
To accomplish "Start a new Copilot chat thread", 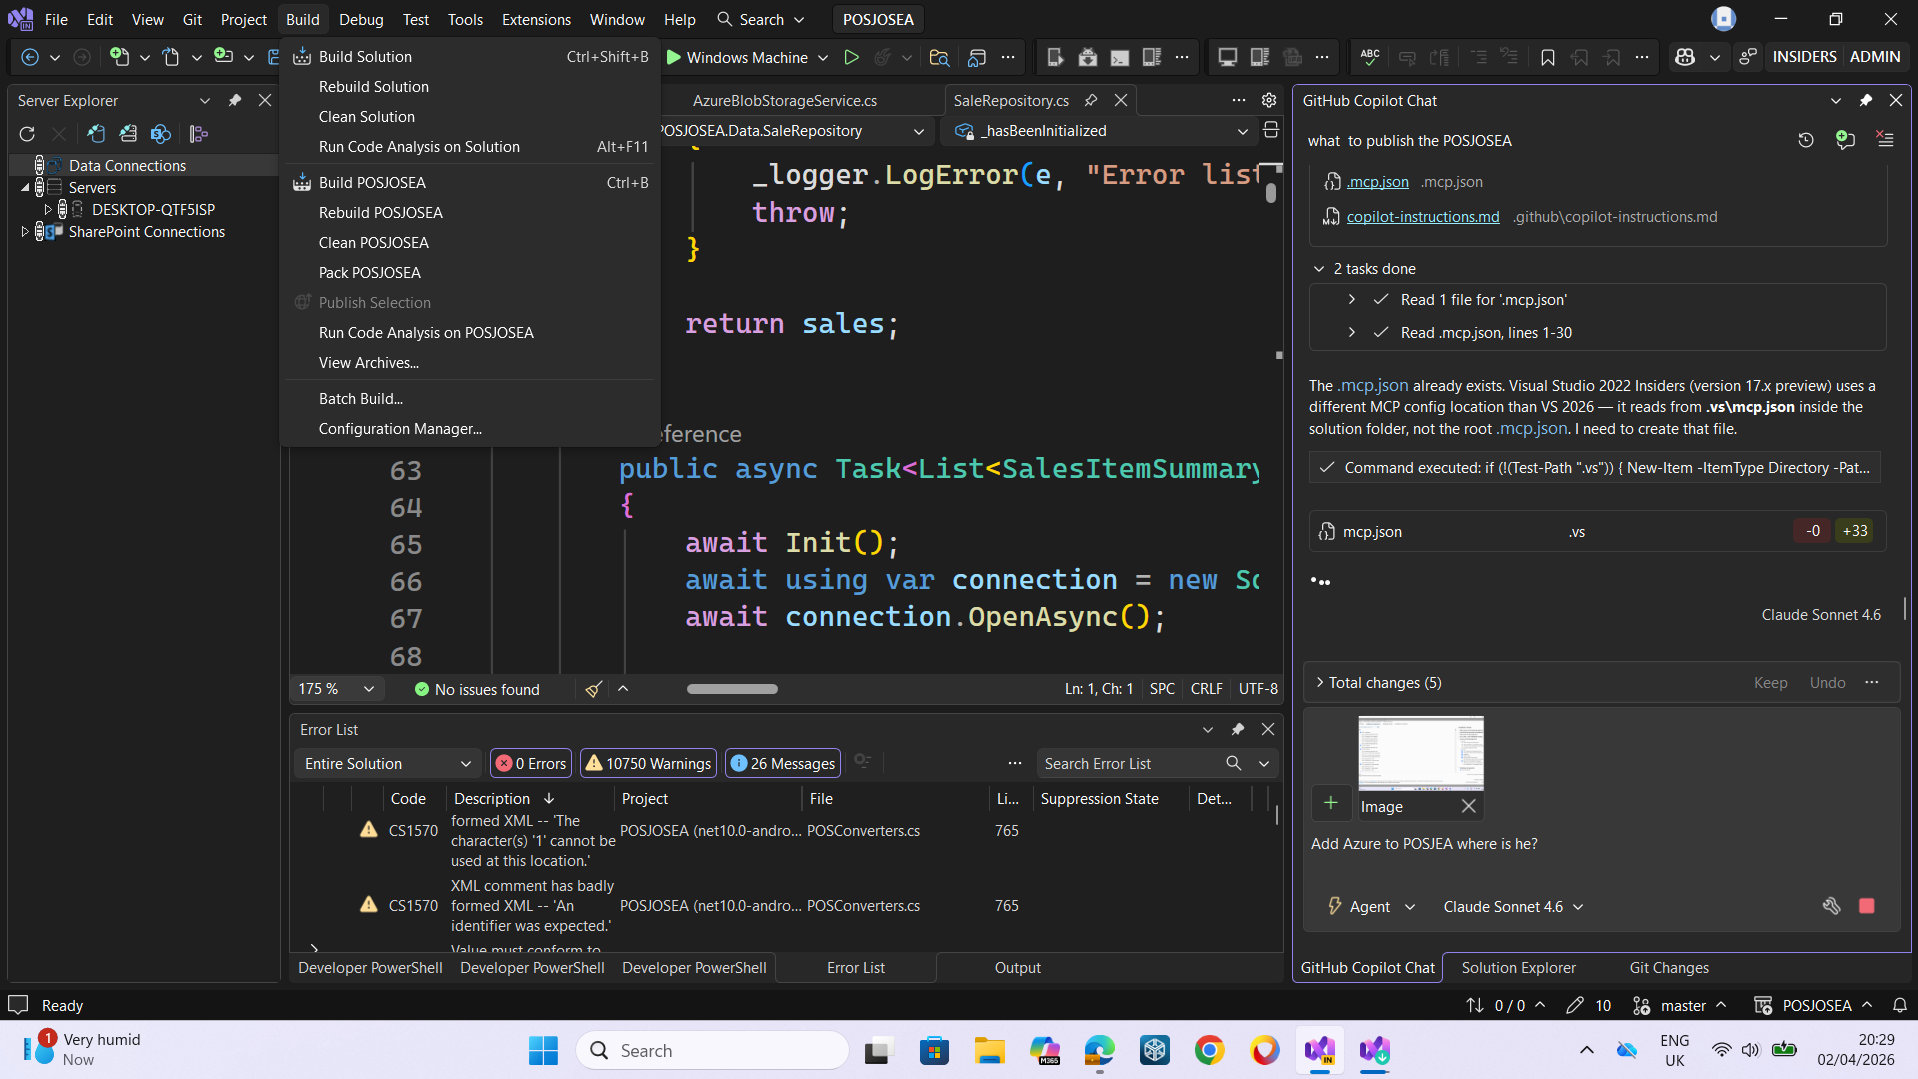I will click(1845, 140).
